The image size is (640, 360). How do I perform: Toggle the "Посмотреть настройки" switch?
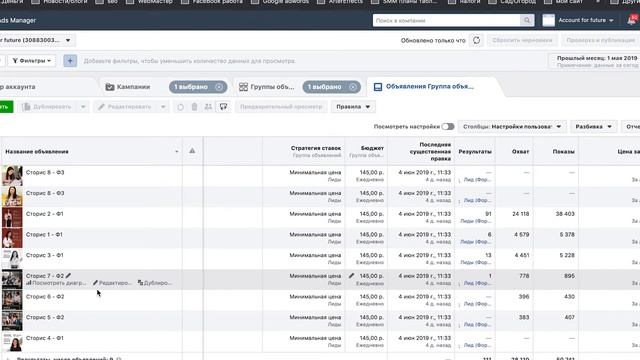coord(448,127)
